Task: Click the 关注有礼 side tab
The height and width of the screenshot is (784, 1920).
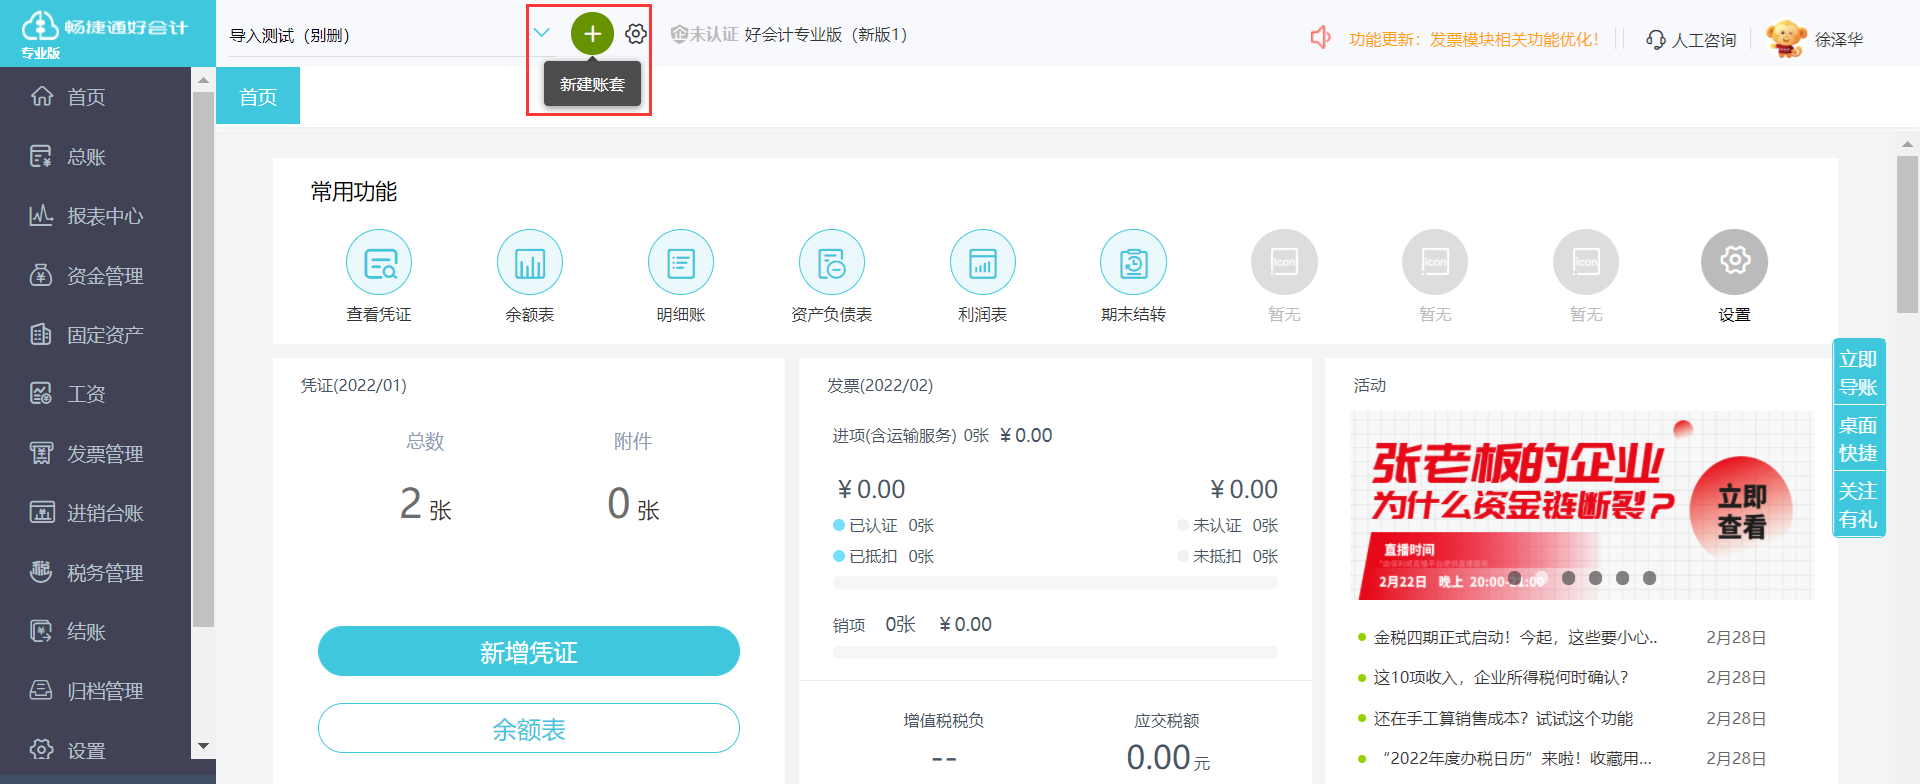Action: pyautogui.click(x=1859, y=505)
